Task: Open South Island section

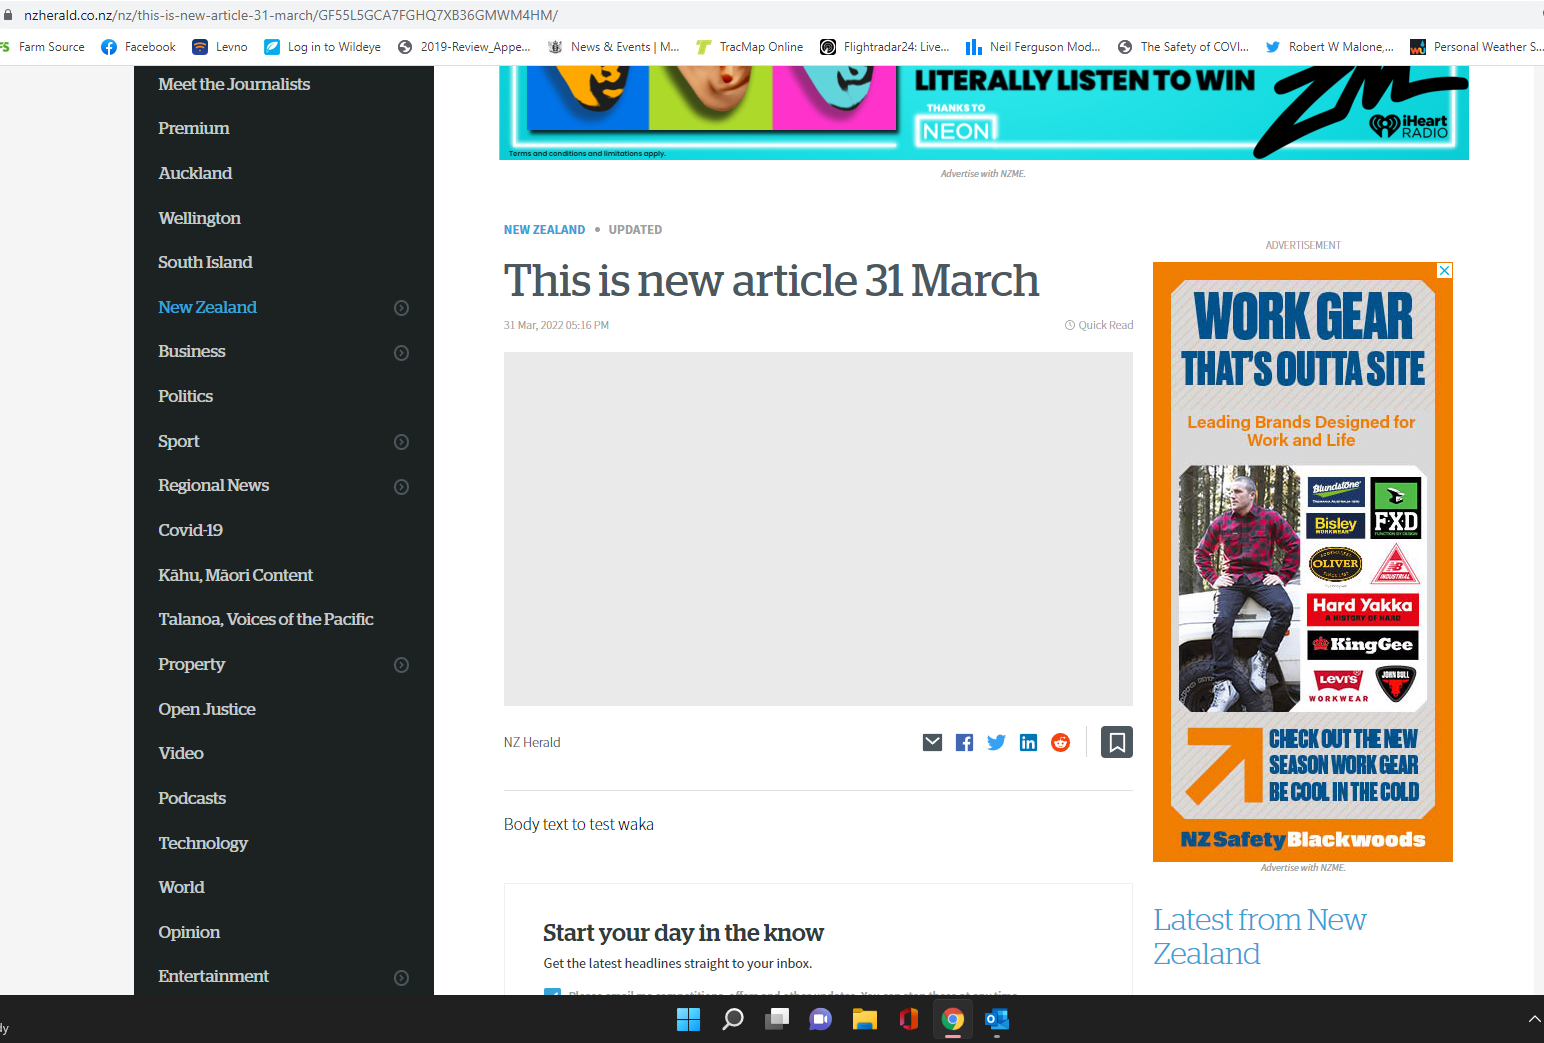Action: point(205,262)
